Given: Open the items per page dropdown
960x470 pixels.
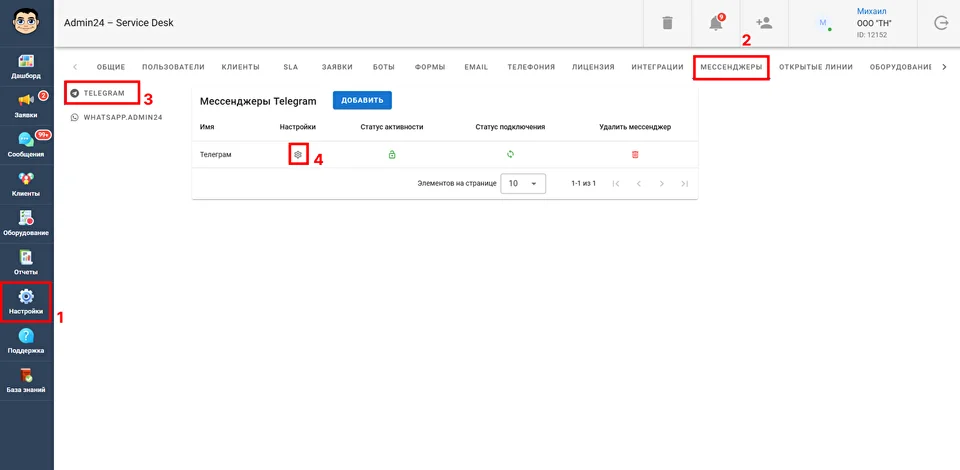Looking at the screenshot, I should 523,184.
